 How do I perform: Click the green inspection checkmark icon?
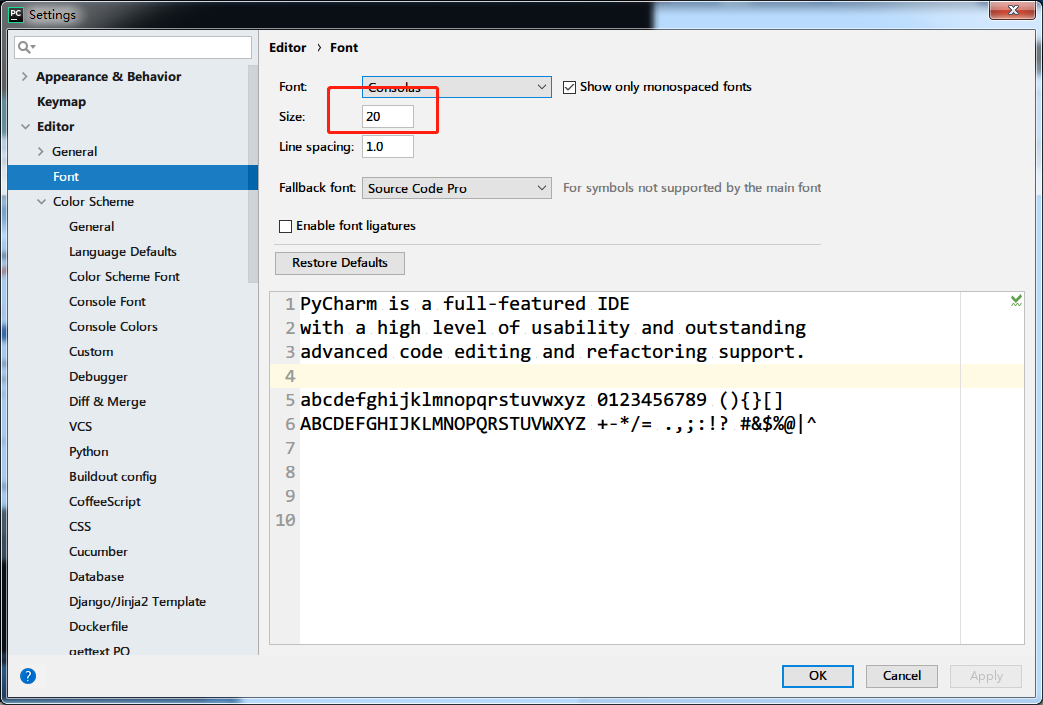[1016, 301]
